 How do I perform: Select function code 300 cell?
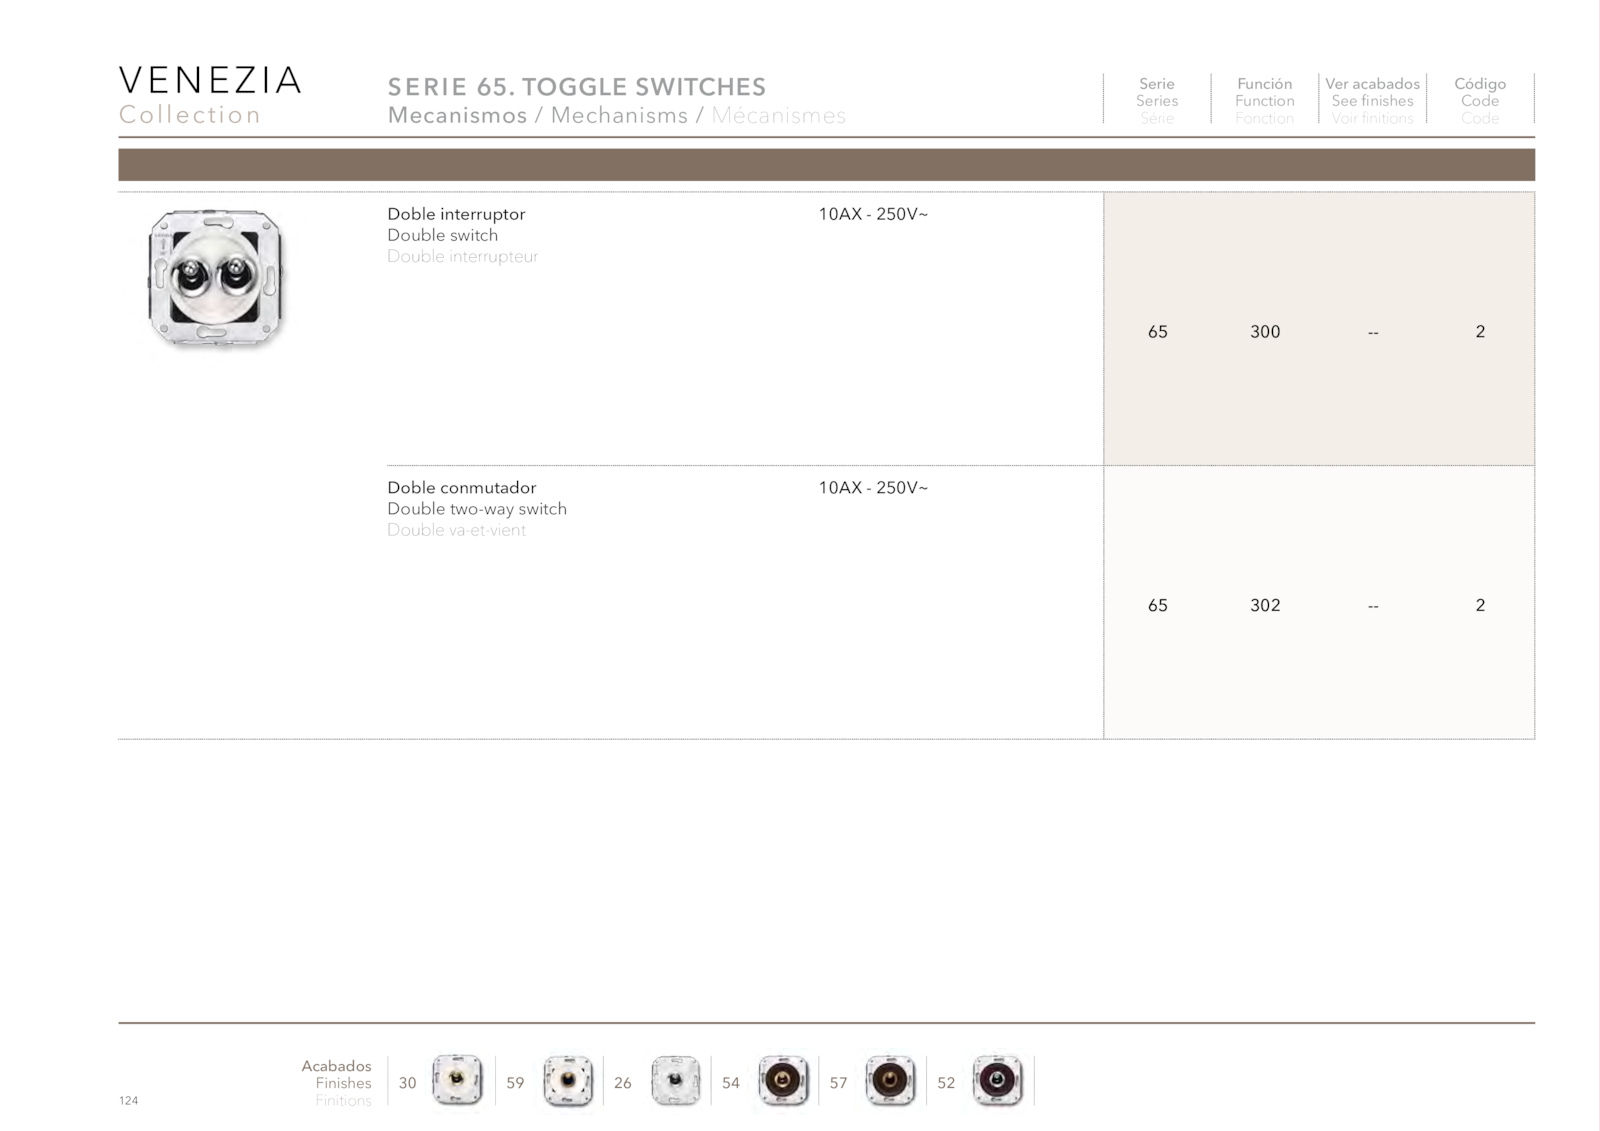click(x=1265, y=332)
